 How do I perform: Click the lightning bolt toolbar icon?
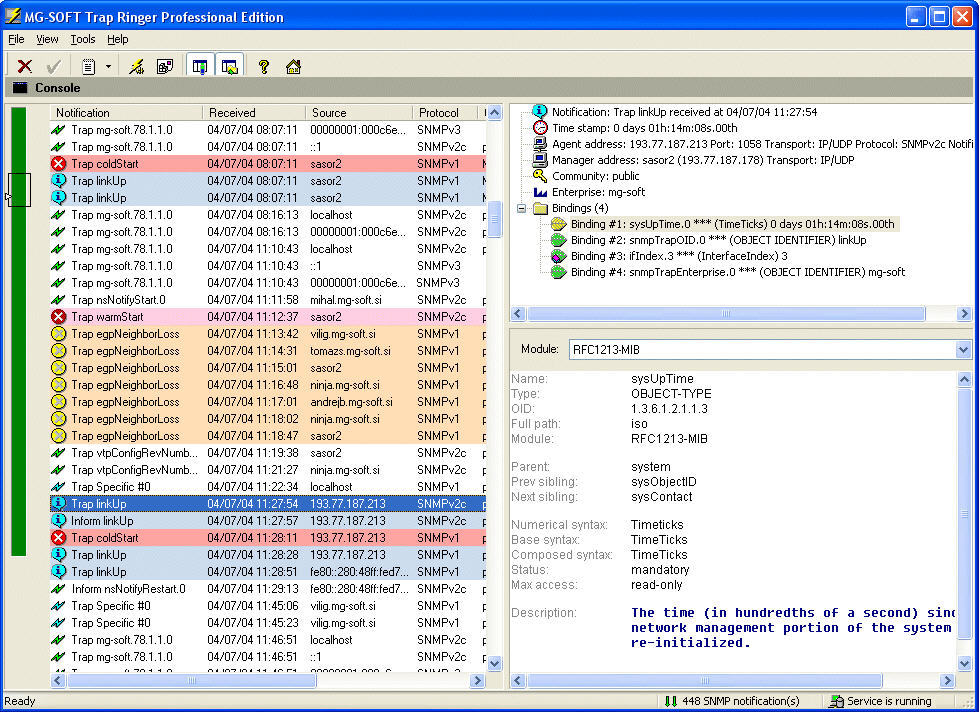pyautogui.click(x=137, y=67)
